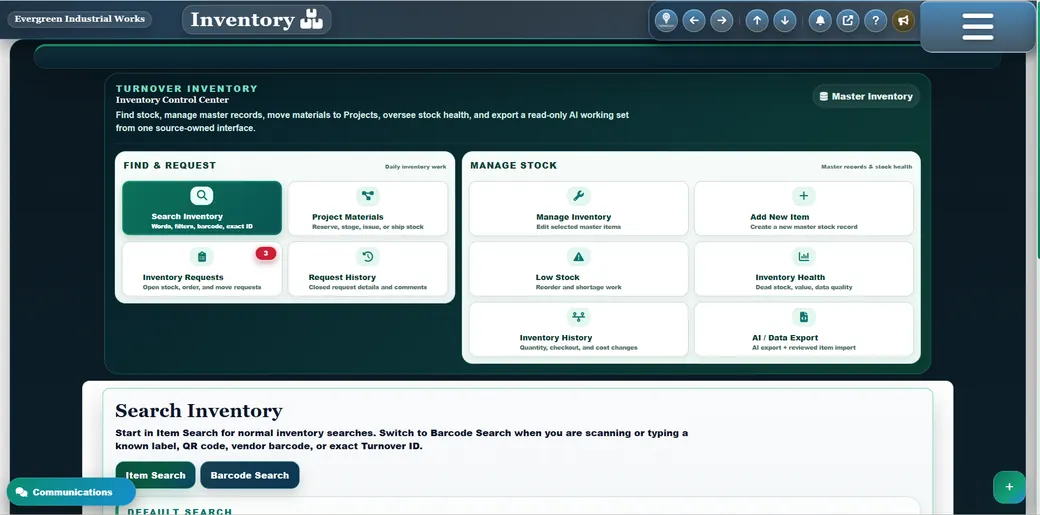
Task: Click the open-in-new-window icon
Action: (848, 20)
